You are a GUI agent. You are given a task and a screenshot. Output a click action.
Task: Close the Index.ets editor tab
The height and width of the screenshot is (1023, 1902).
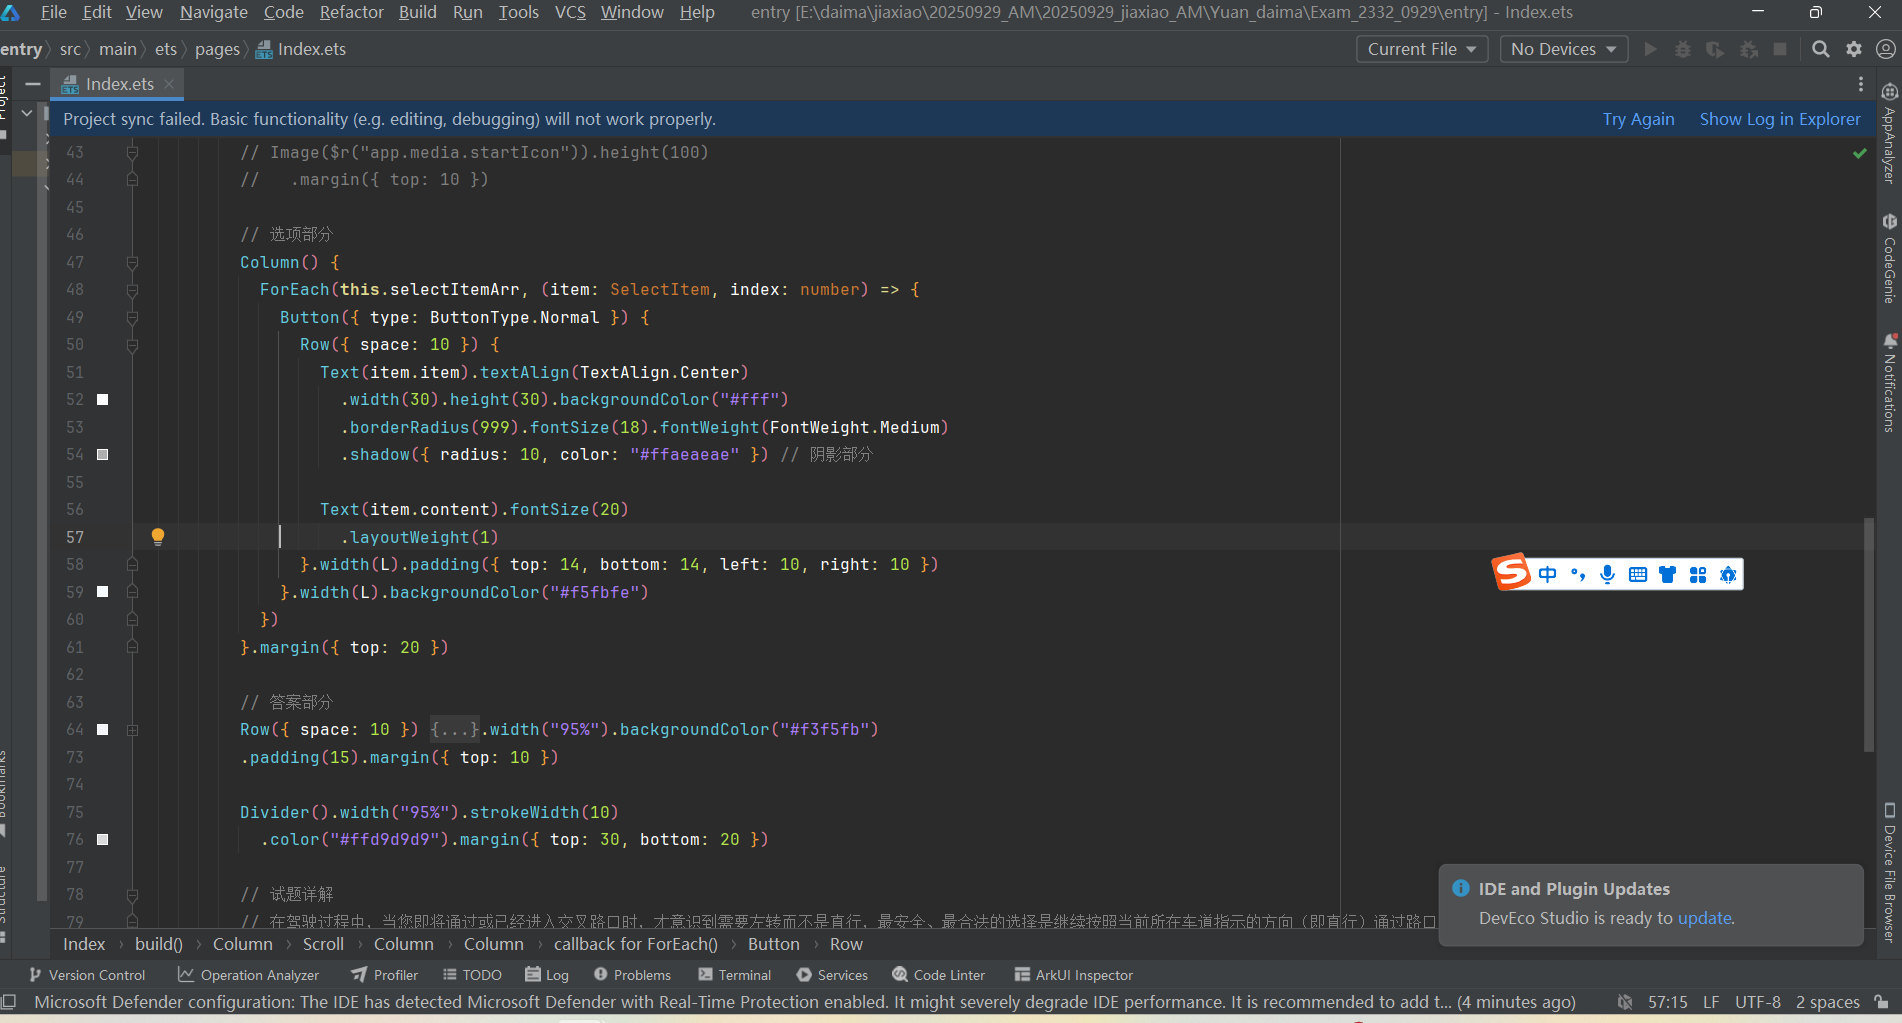(x=169, y=84)
